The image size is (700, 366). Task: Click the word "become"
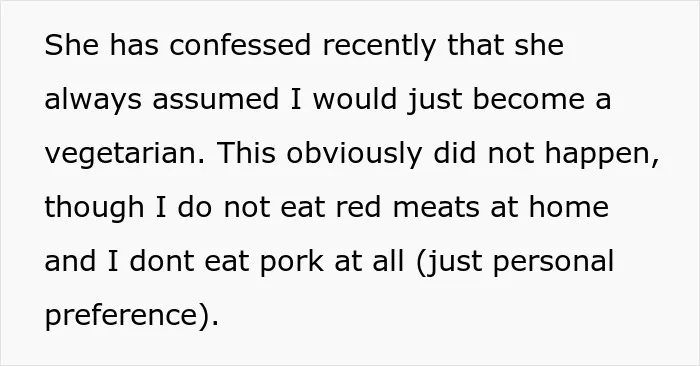tap(529, 99)
